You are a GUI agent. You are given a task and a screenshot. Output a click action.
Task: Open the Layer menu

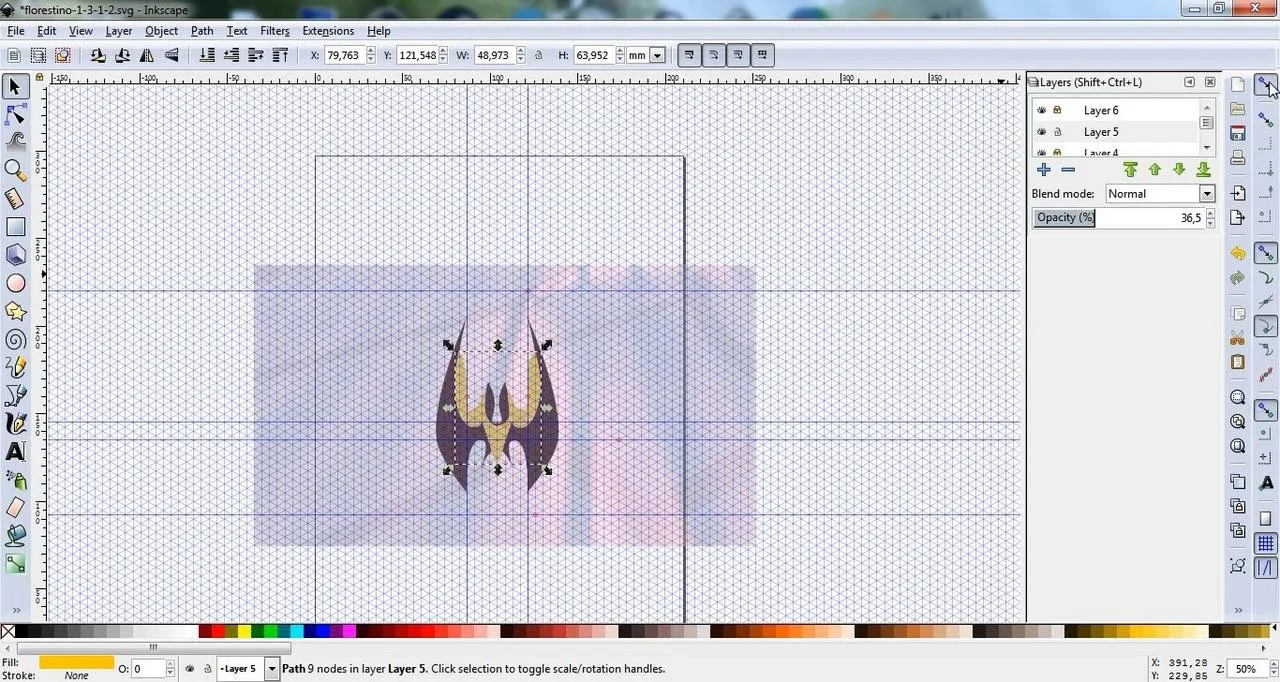tap(119, 31)
